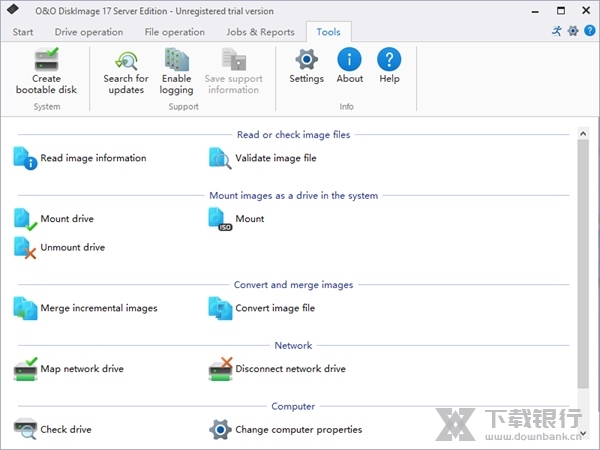
Task: Mount an ISO image
Action: click(x=249, y=219)
